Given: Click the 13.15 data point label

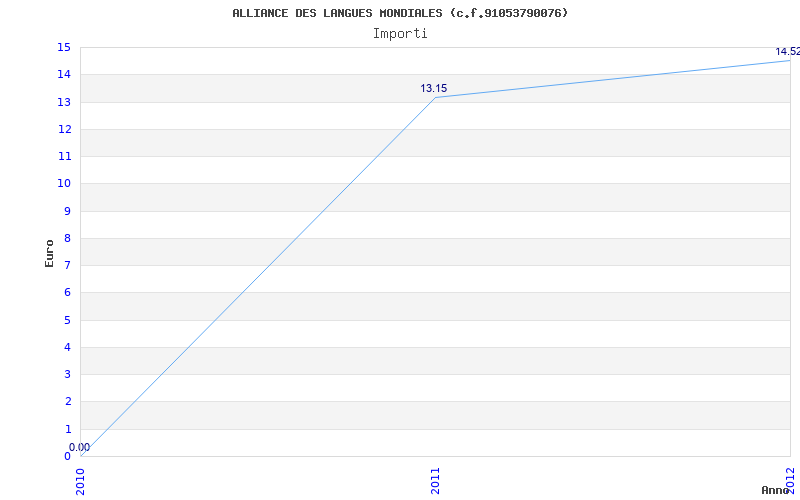Looking at the screenshot, I should [434, 88].
